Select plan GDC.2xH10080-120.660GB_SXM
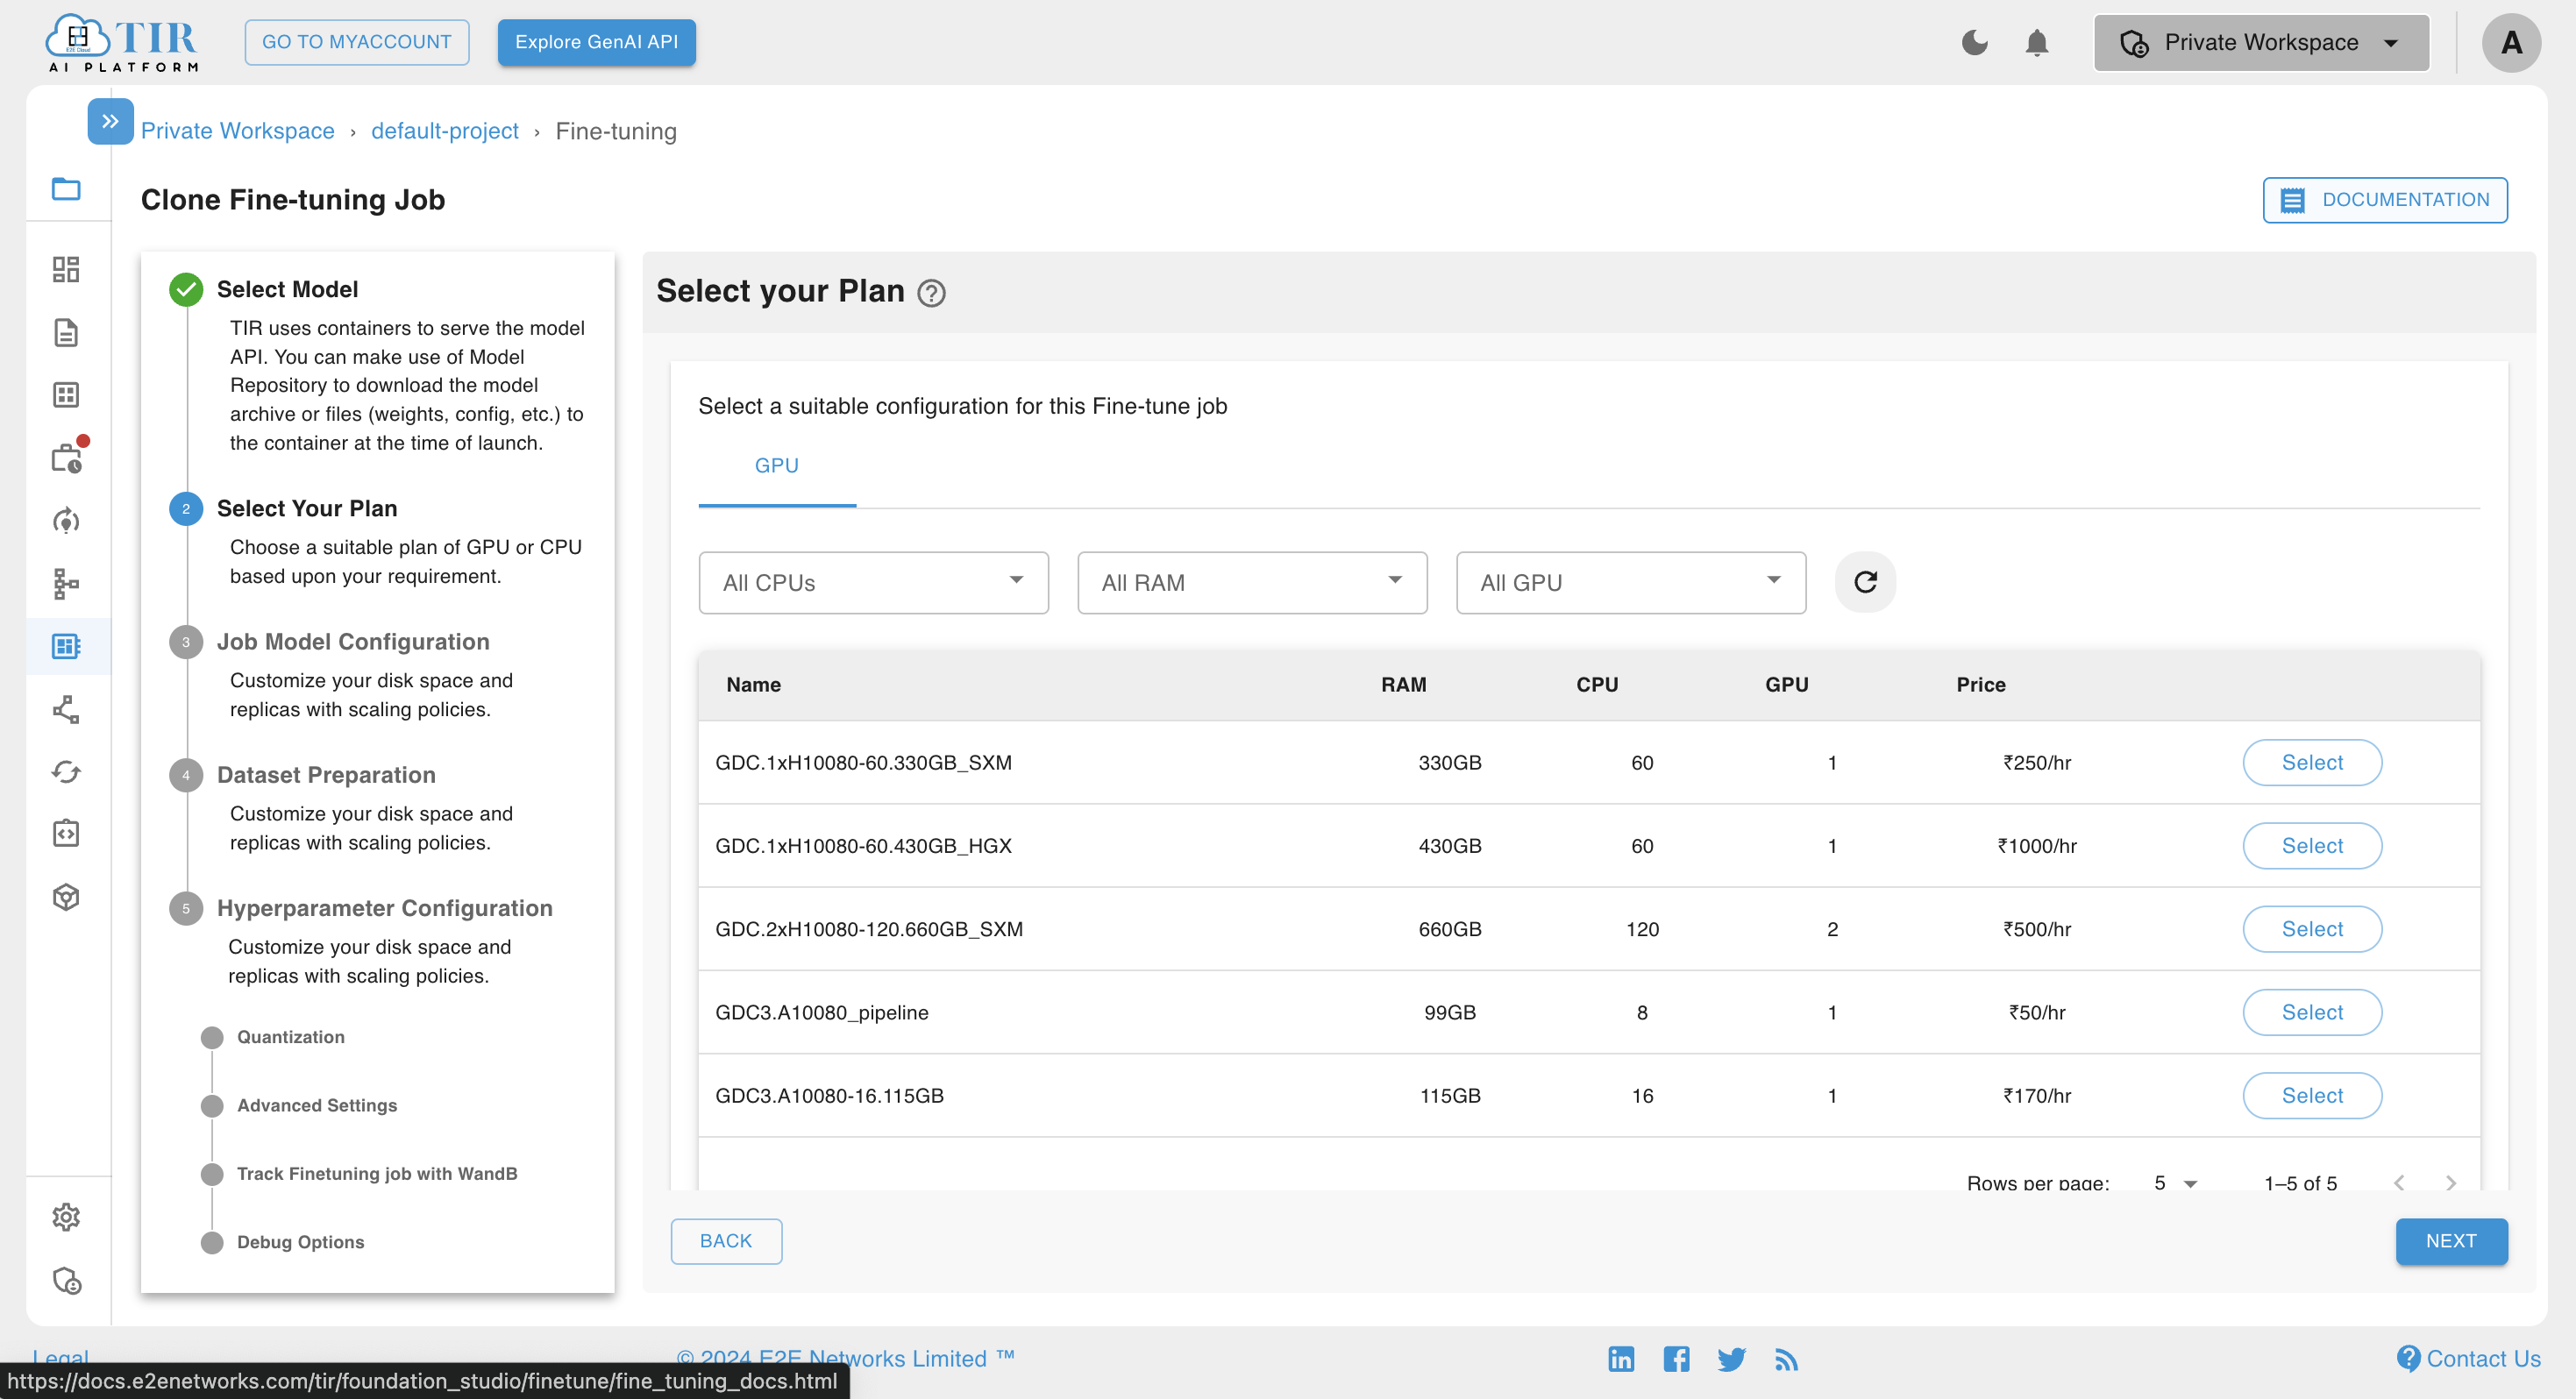This screenshot has width=2576, height=1399. click(2312, 929)
